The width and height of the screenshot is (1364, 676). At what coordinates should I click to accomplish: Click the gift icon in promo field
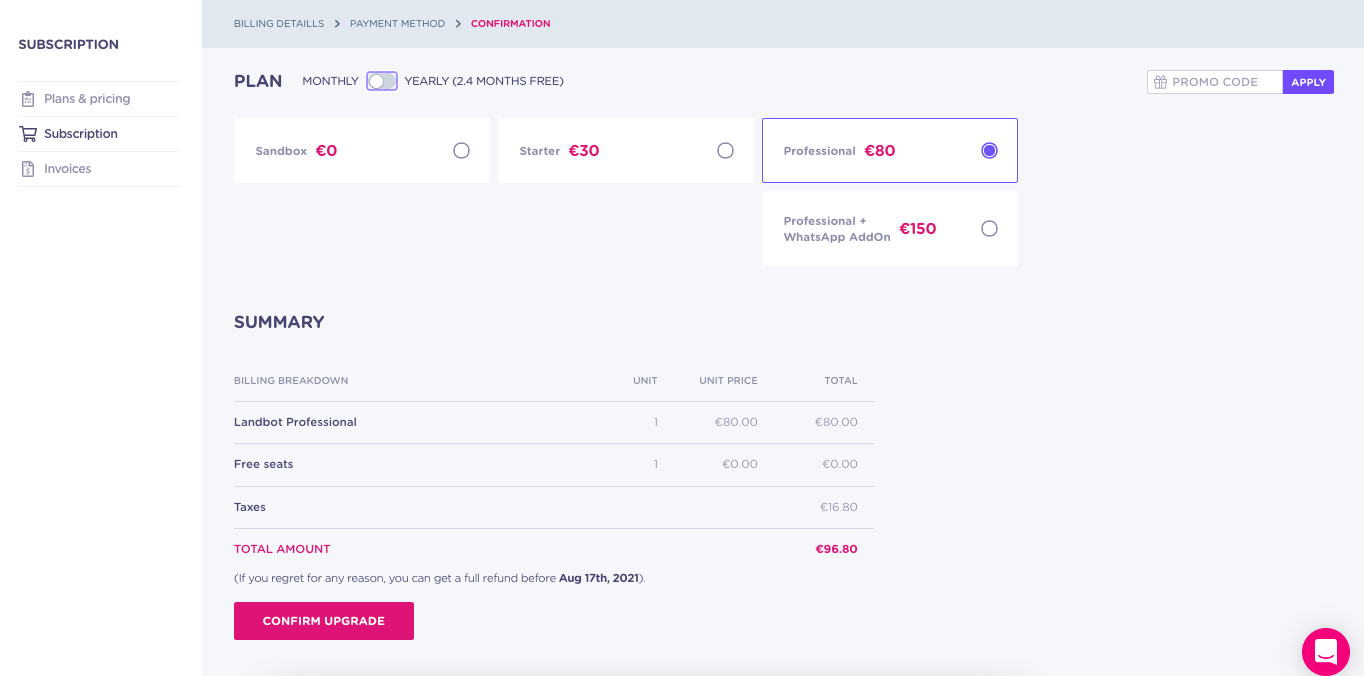[1161, 82]
